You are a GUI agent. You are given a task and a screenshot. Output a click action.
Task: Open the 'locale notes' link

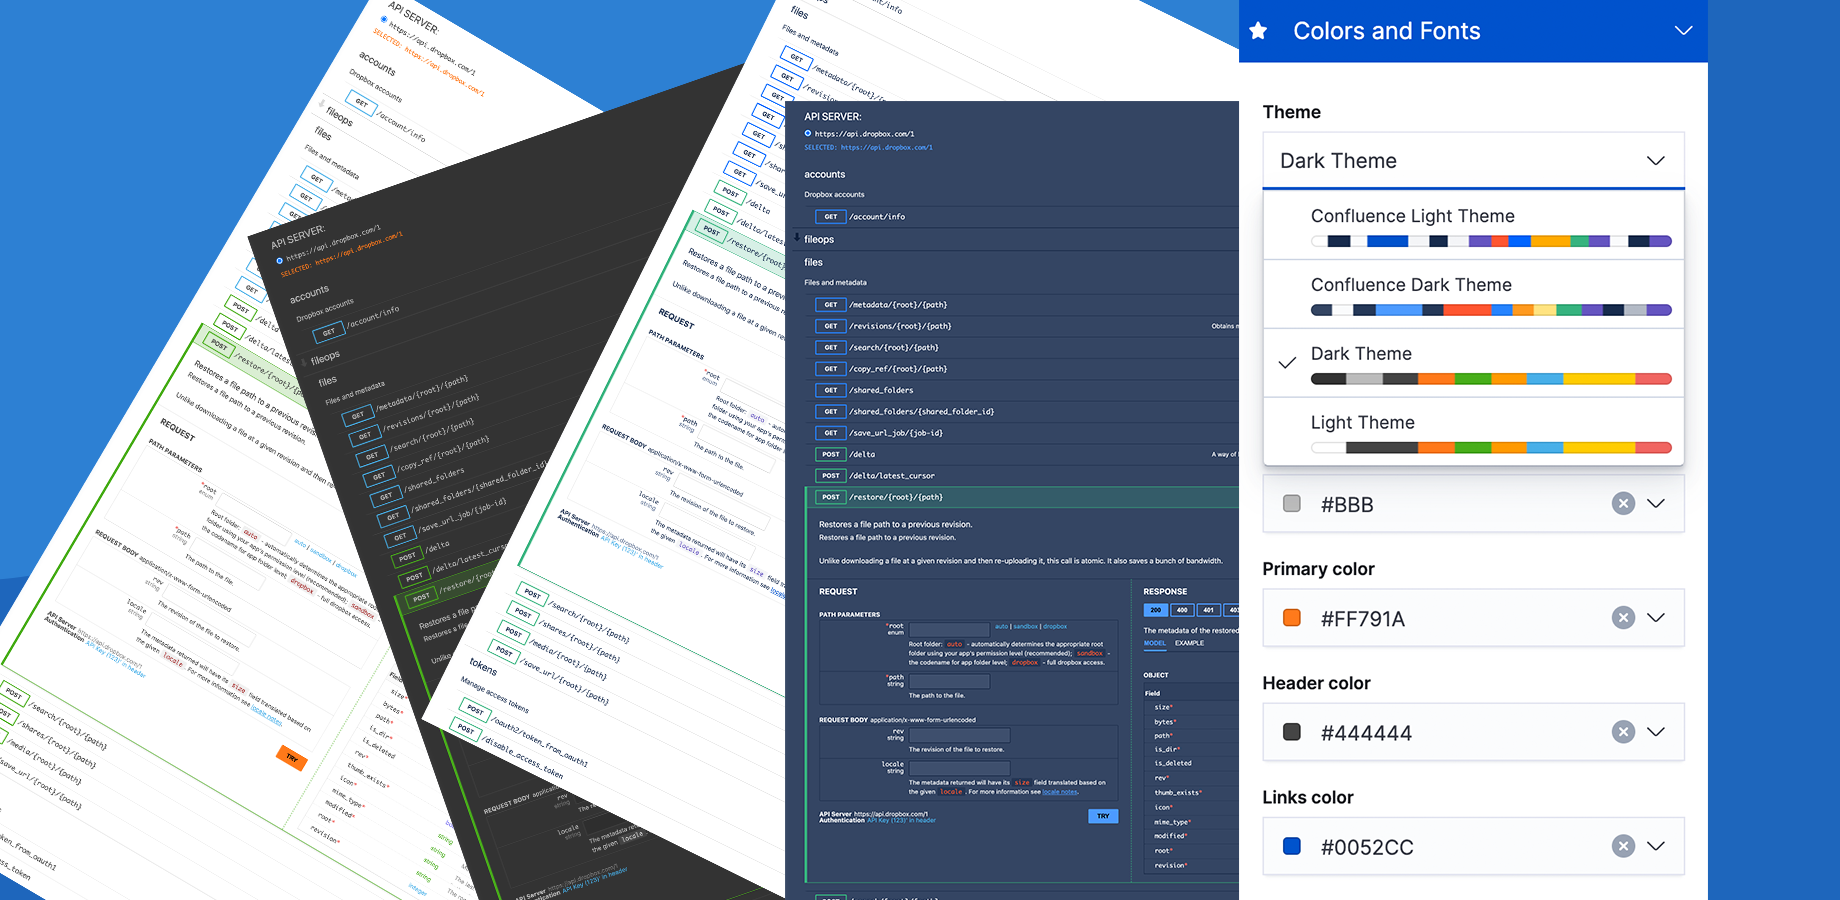click(1060, 792)
